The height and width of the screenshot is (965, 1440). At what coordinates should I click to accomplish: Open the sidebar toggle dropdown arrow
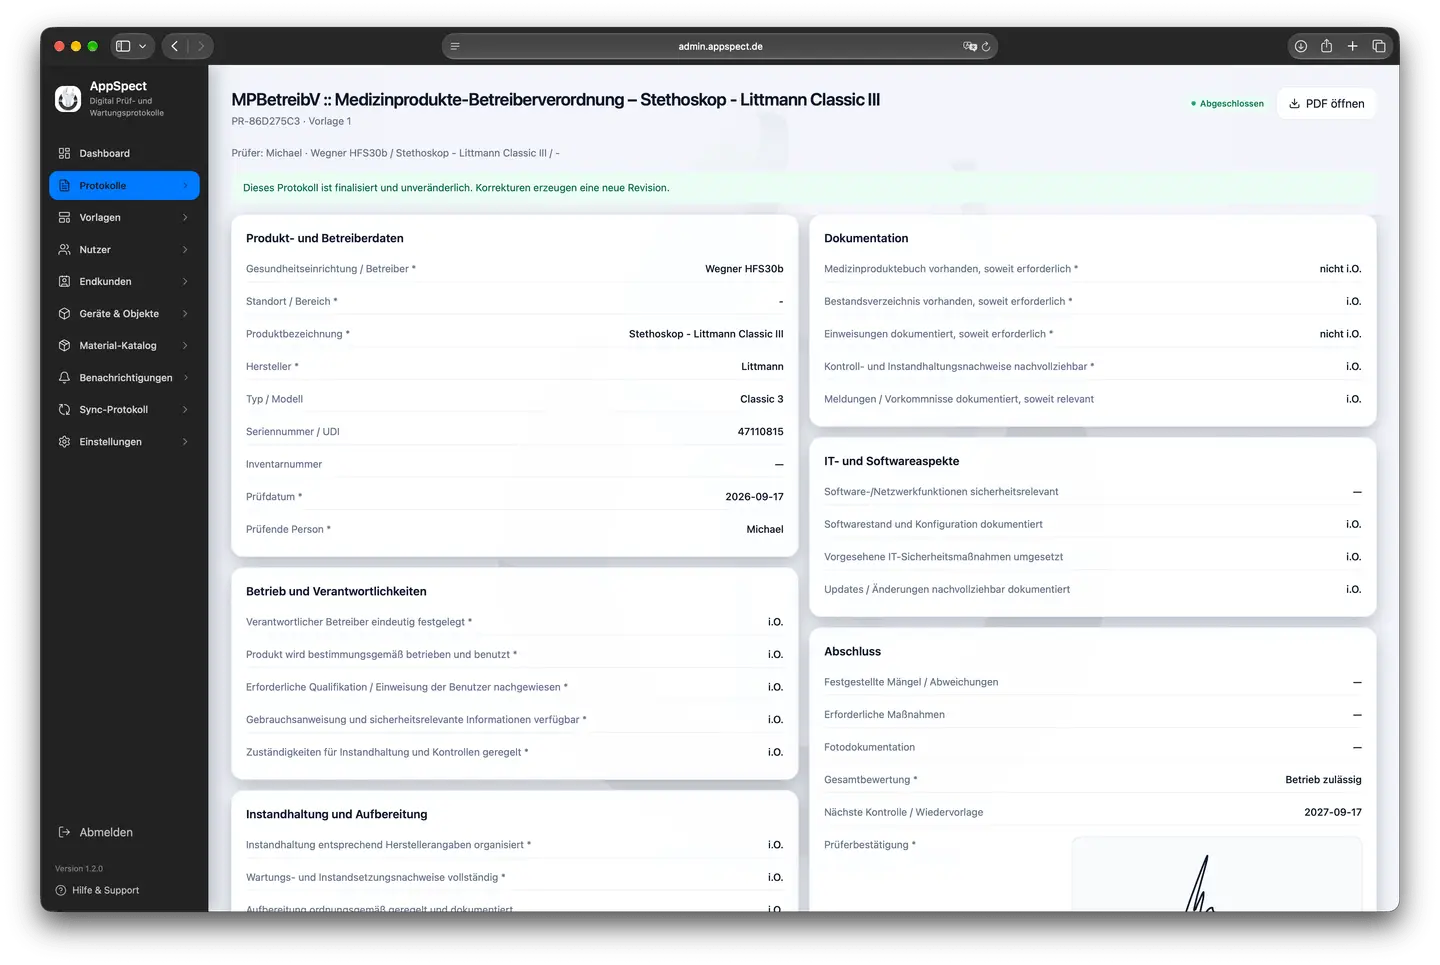pos(143,46)
